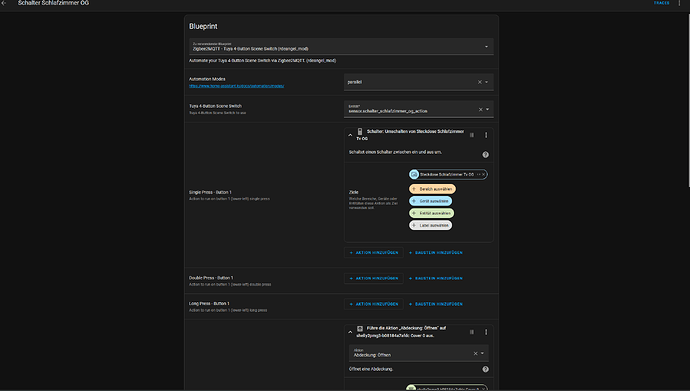This screenshot has width=690, height=391.
Task: Open the Aktion dropdown showing Abdeckung Öffnen
Action: (418, 353)
